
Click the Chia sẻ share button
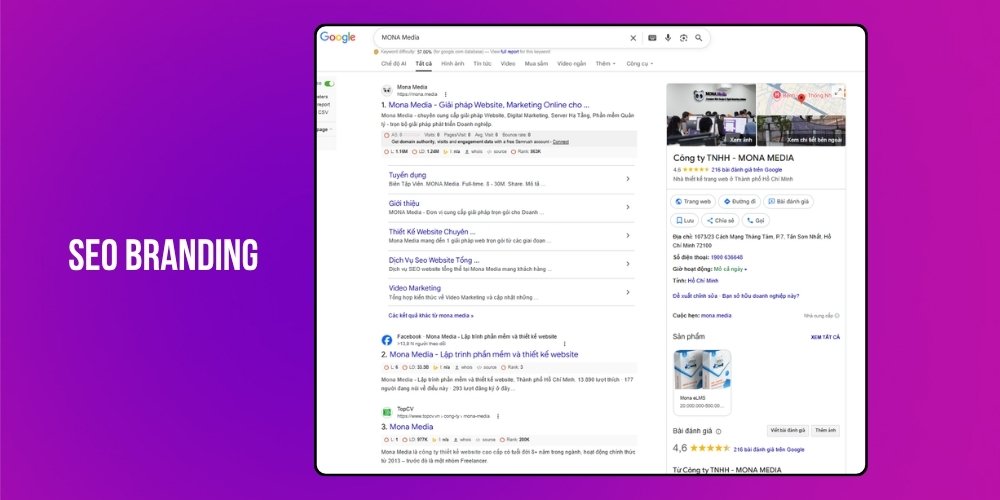(720, 220)
